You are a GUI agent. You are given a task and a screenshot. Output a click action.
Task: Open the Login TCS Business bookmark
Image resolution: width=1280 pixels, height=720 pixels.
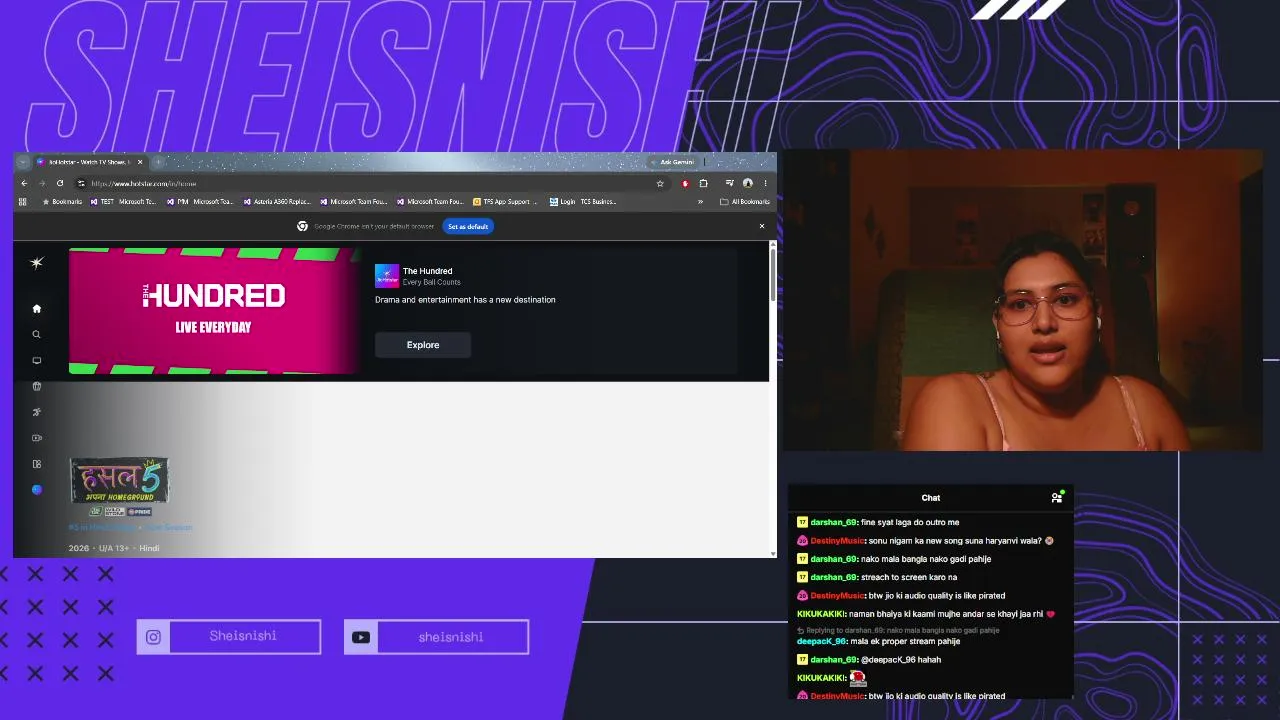pos(583,202)
